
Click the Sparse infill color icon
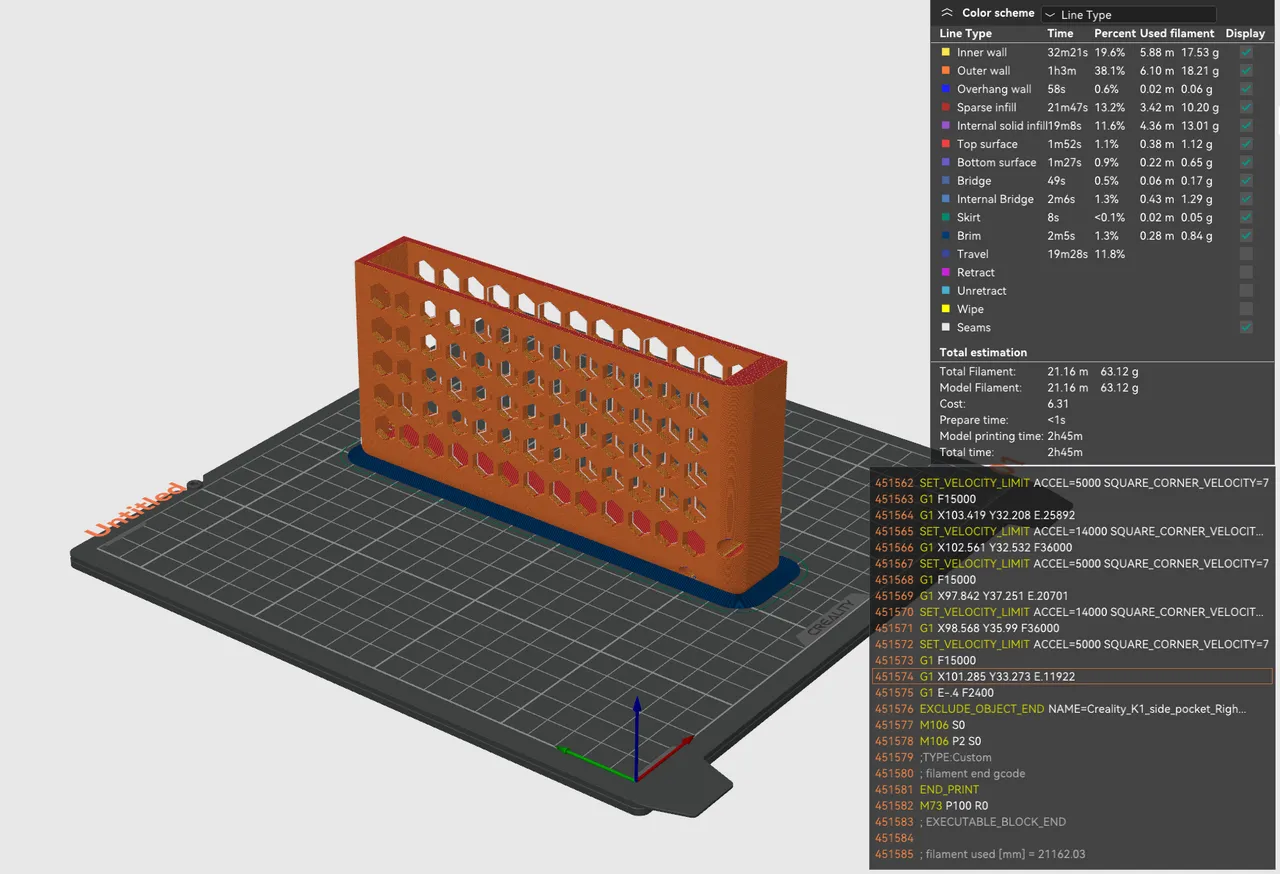tap(944, 107)
